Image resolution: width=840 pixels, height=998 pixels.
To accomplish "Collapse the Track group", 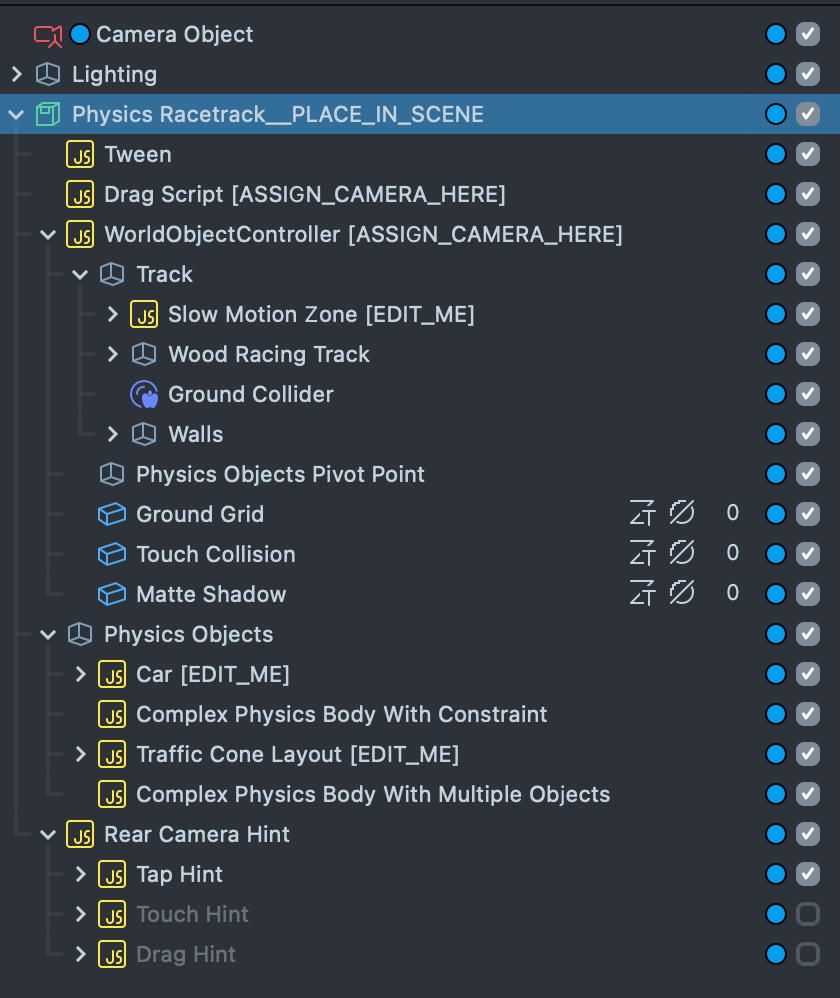I will click(x=81, y=275).
